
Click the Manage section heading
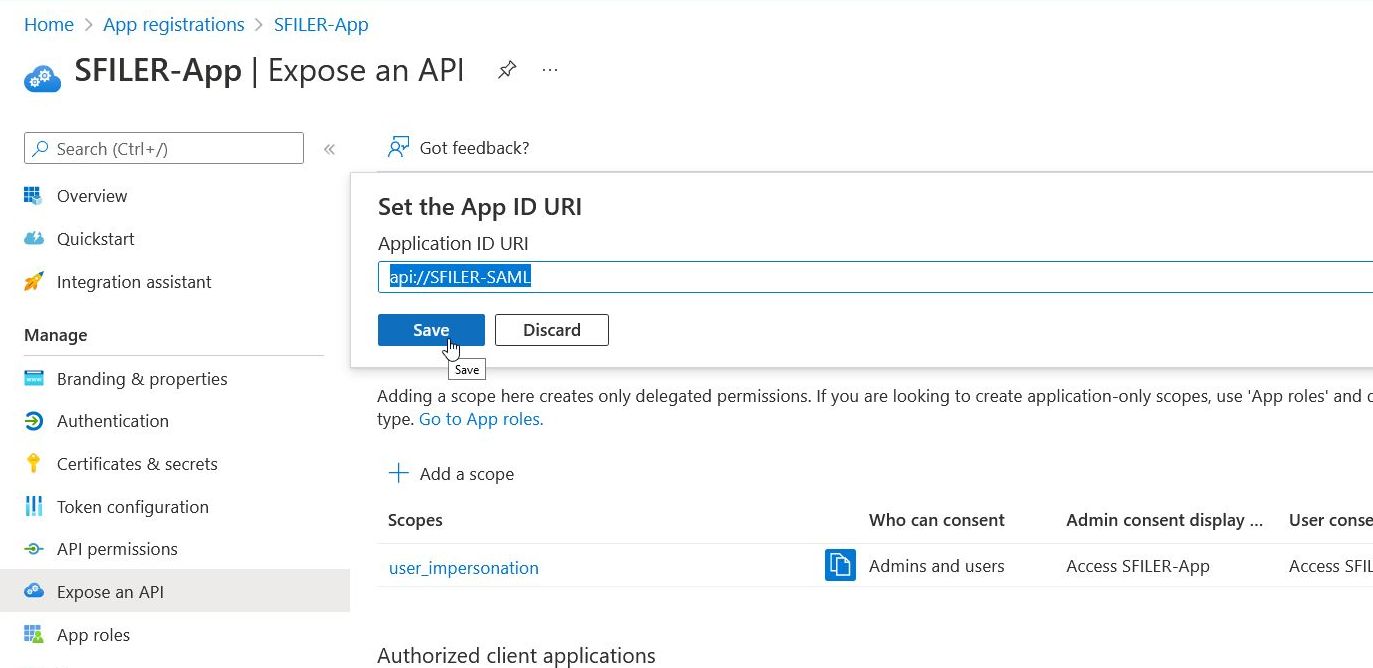click(x=56, y=335)
